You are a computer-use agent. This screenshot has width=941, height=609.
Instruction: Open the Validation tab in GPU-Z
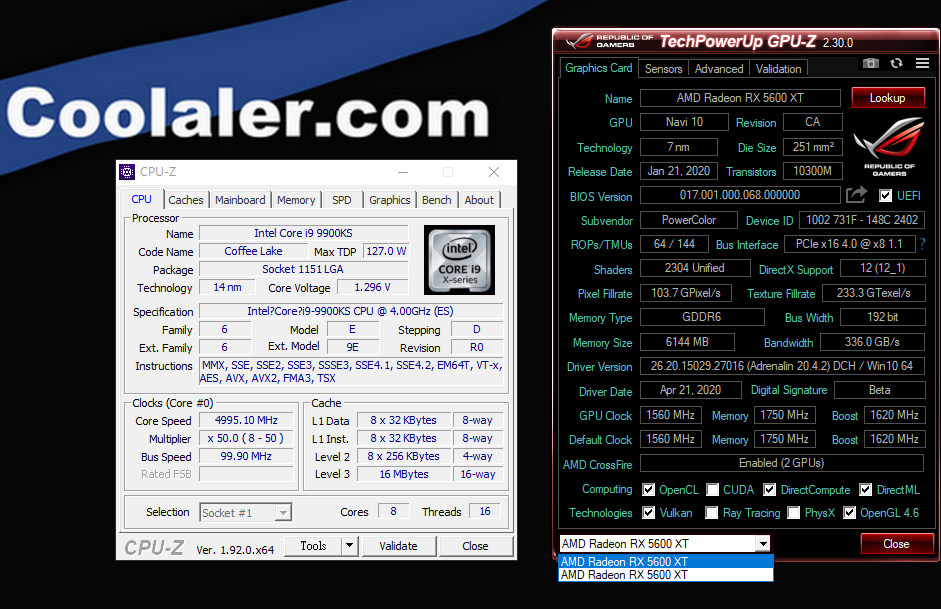[x=778, y=68]
